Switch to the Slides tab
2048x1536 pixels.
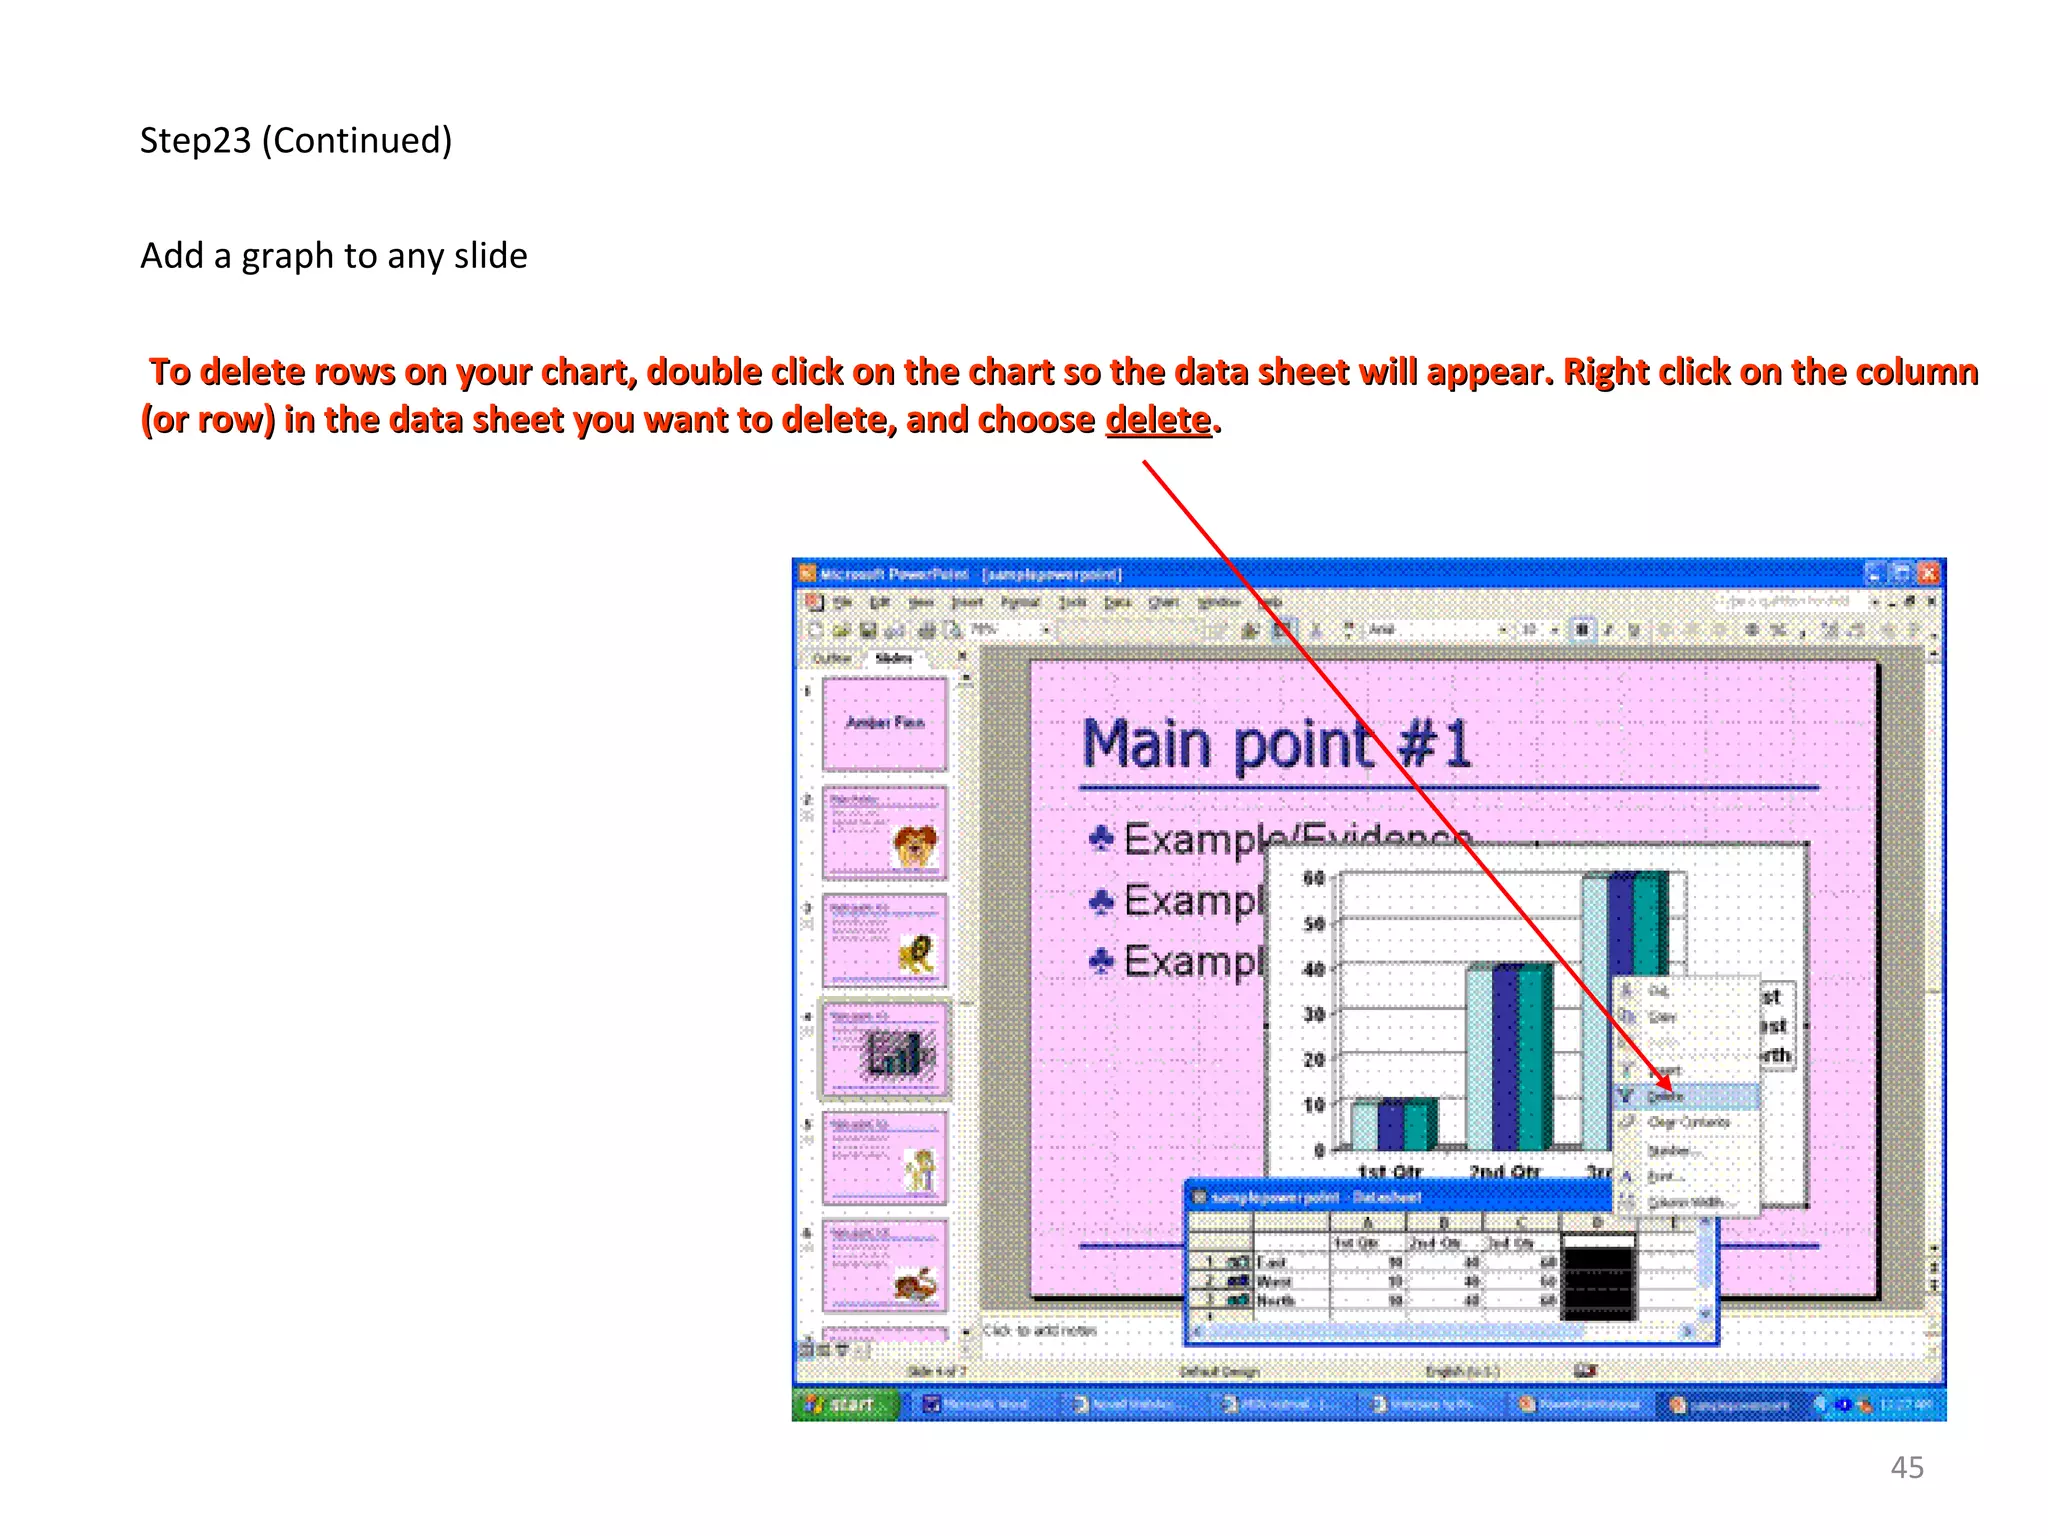coord(893,658)
